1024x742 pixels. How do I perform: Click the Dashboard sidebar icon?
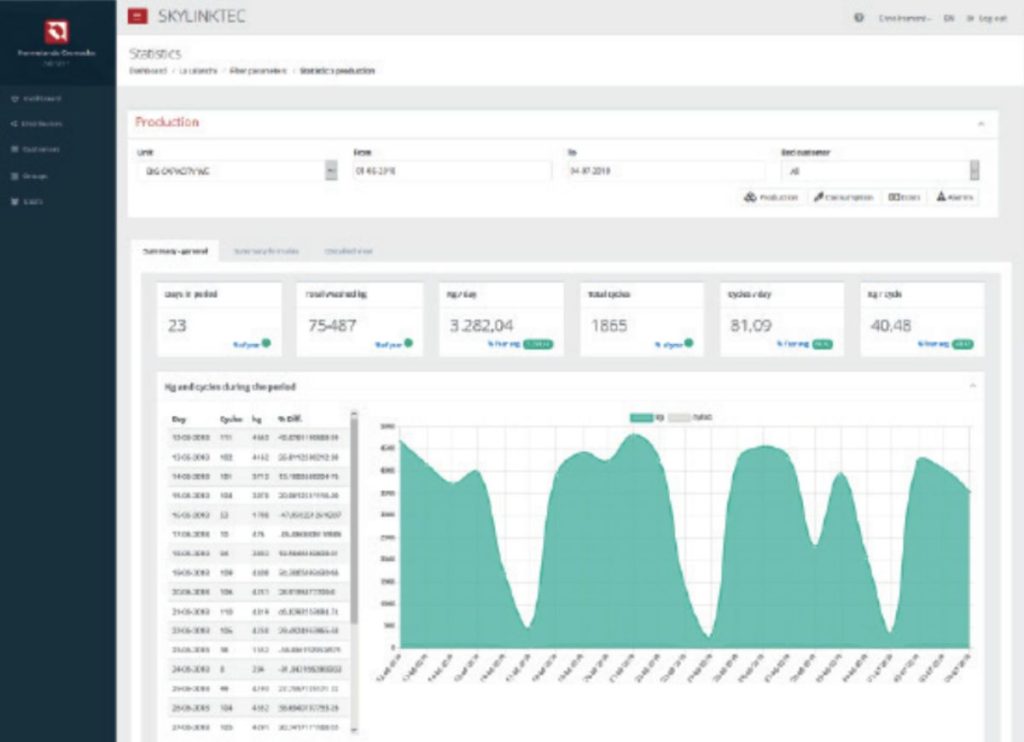(13, 98)
